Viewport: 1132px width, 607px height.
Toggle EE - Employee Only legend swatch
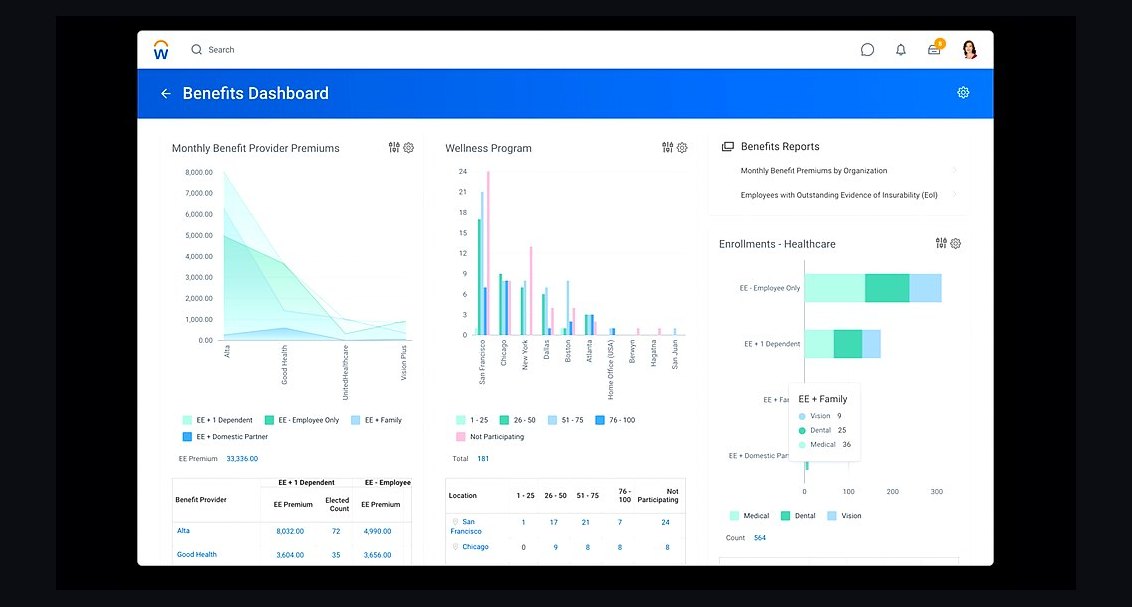point(269,420)
